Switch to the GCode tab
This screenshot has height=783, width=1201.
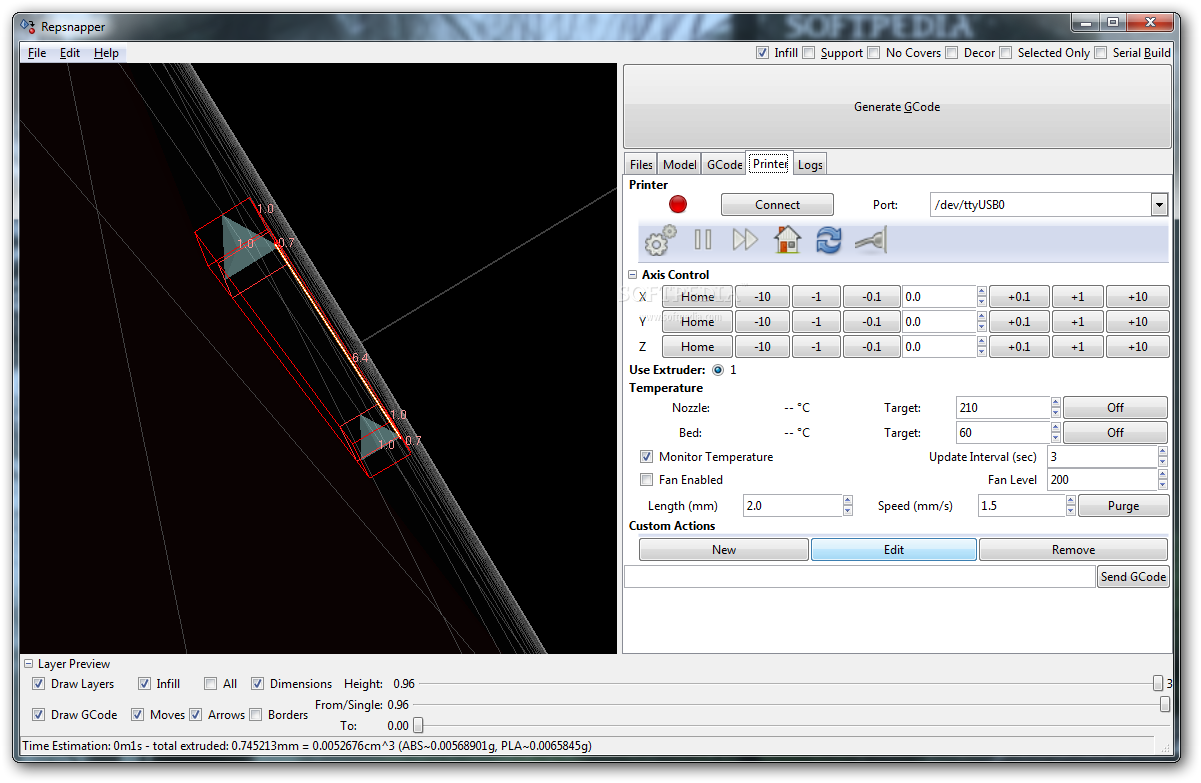coord(725,165)
